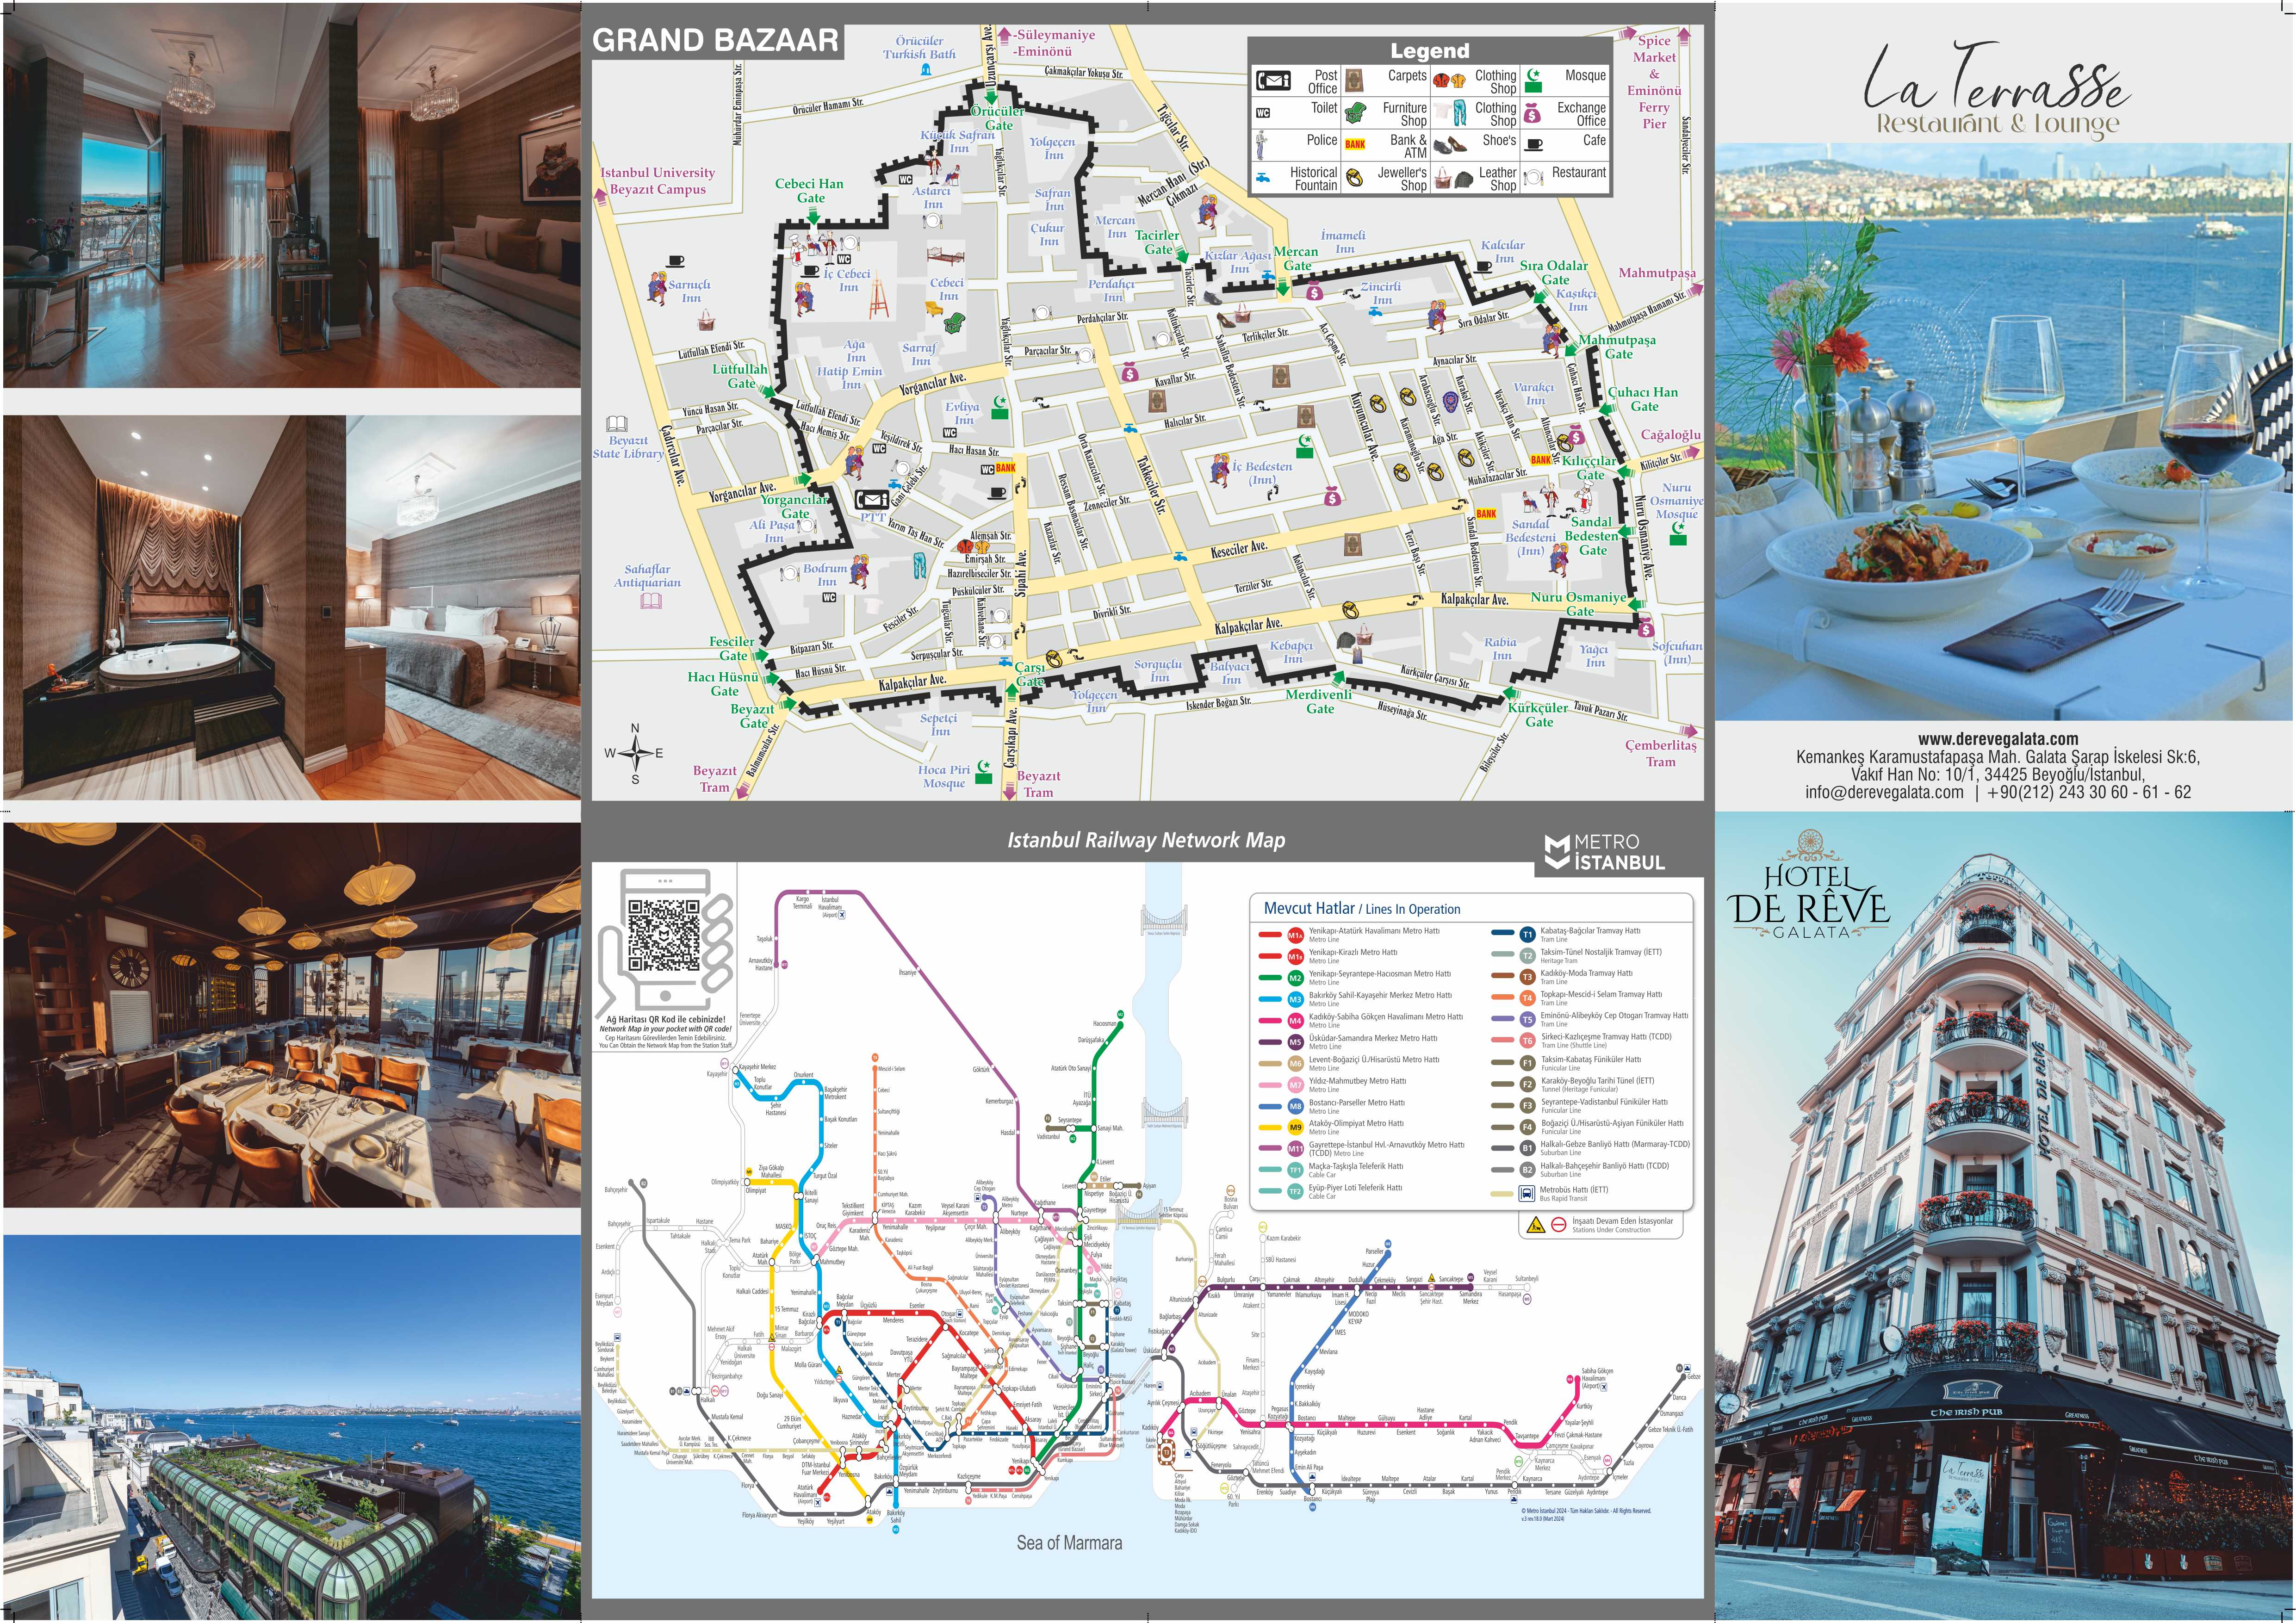The width and height of the screenshot is (2296, 1623).
Task: Click the Metro İstanbul logo
Action: click(x=1605, y=852)
